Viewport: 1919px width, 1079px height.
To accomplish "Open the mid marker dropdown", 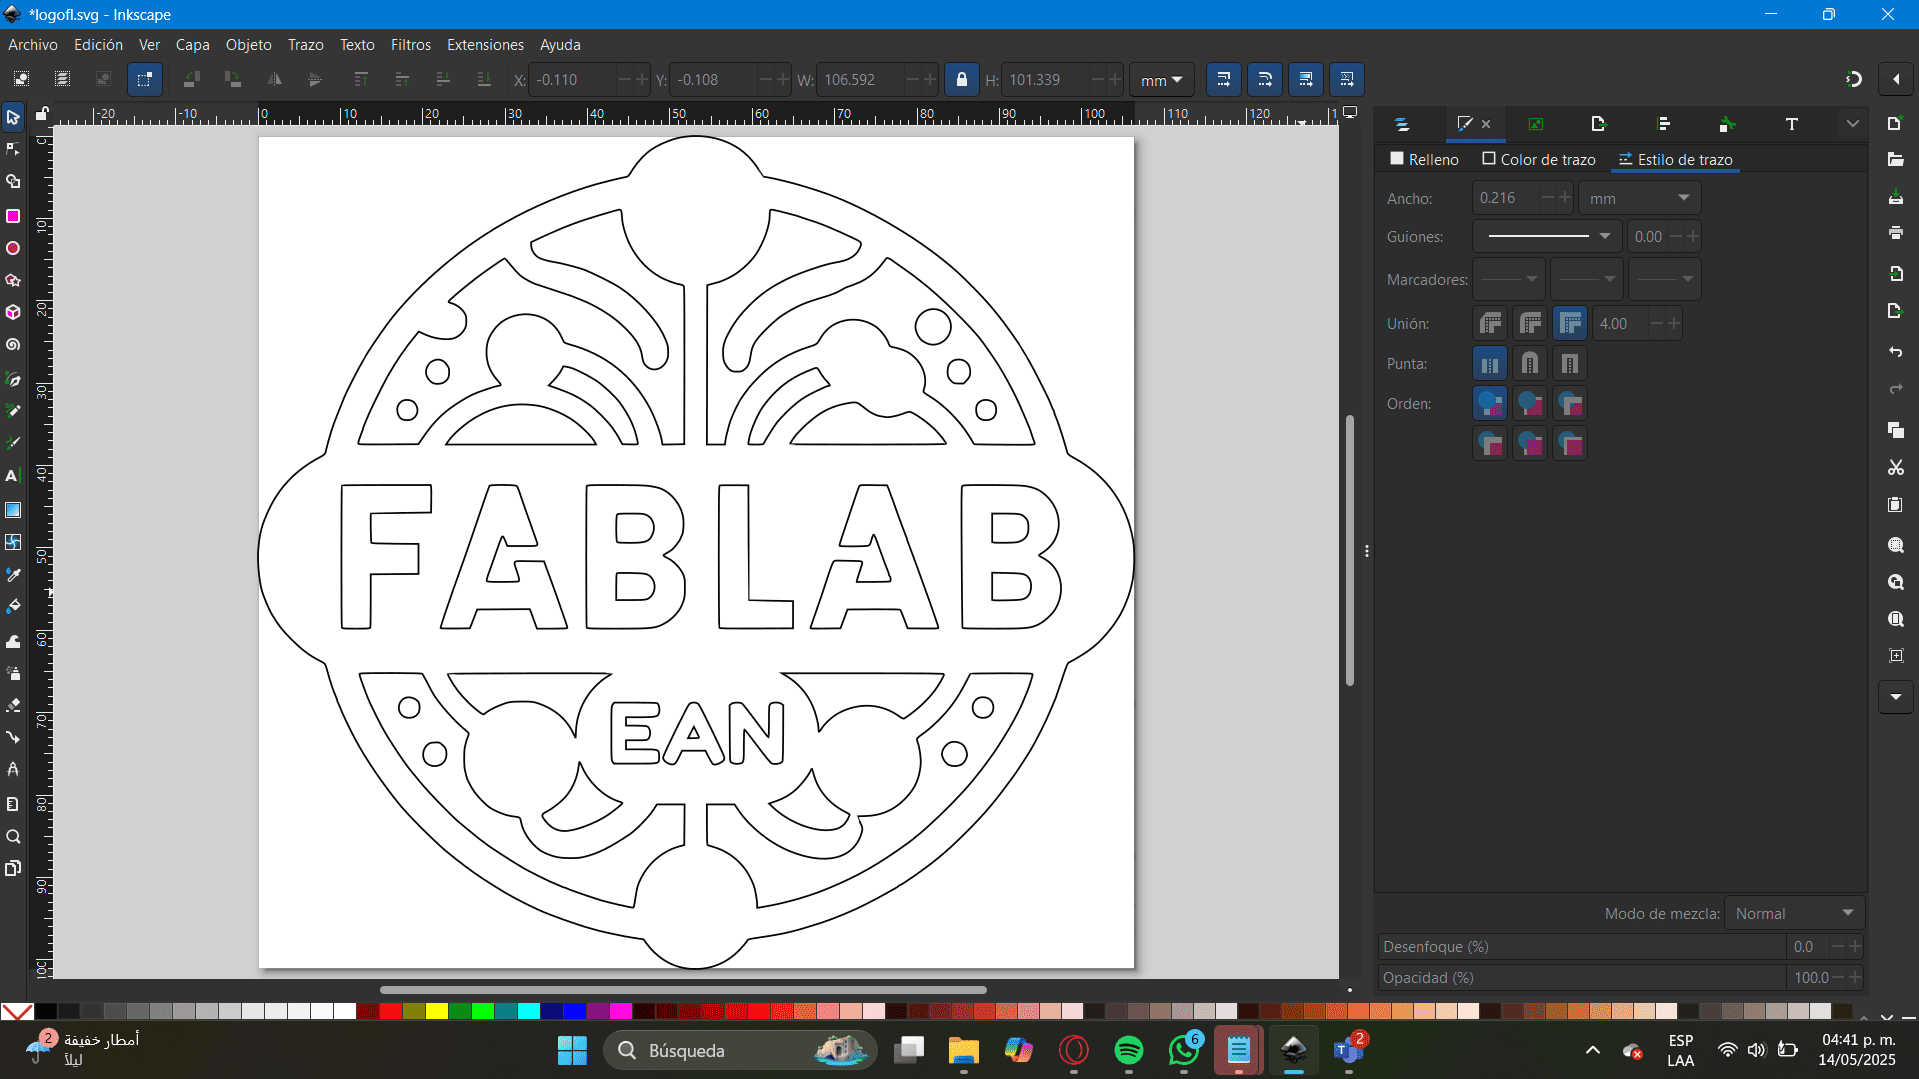I will click(x=1587, y=280).
